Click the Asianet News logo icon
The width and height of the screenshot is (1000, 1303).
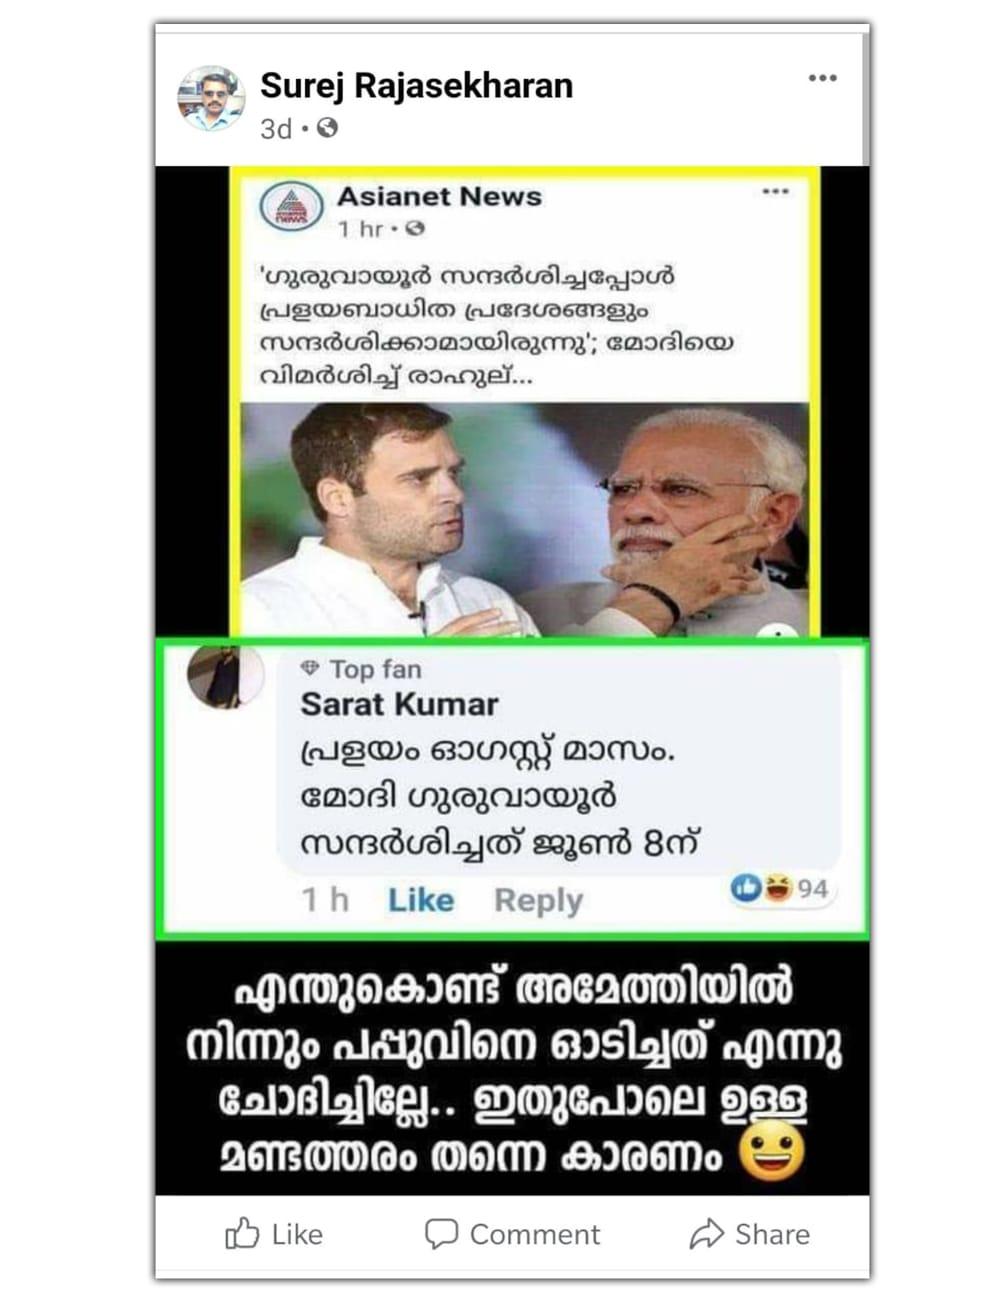point(291,207)
